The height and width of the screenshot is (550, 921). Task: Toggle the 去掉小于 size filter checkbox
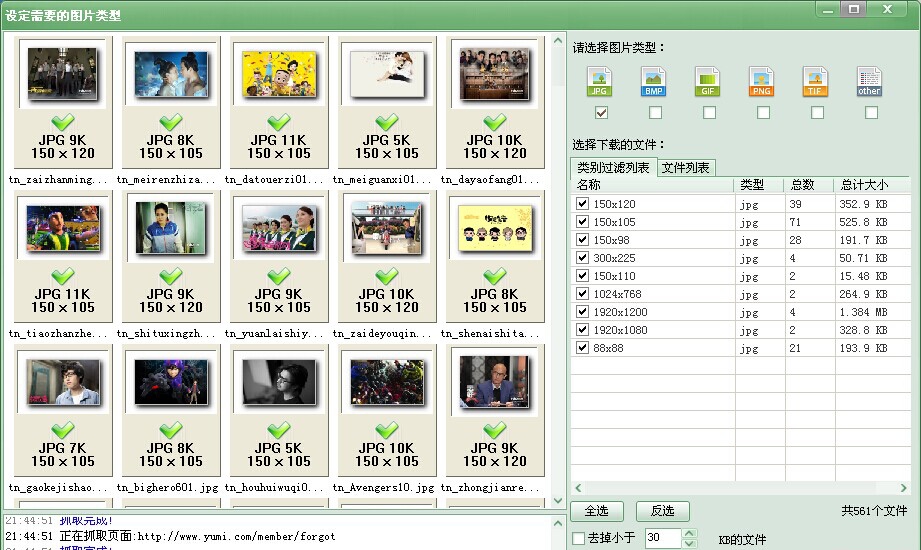point(578,539)
